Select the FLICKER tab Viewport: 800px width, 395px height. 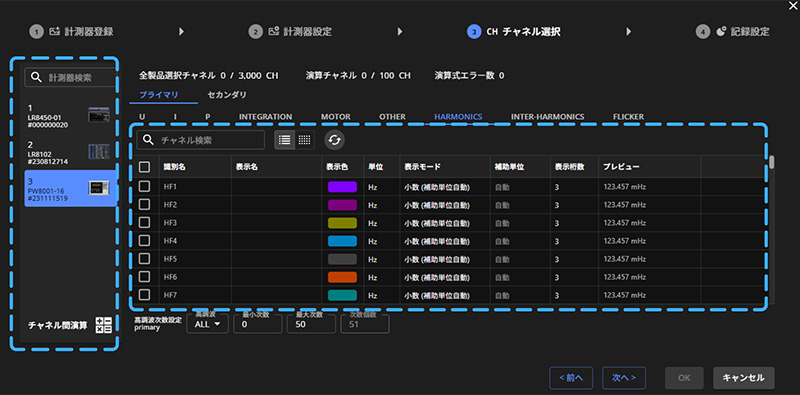coord(628,116)
